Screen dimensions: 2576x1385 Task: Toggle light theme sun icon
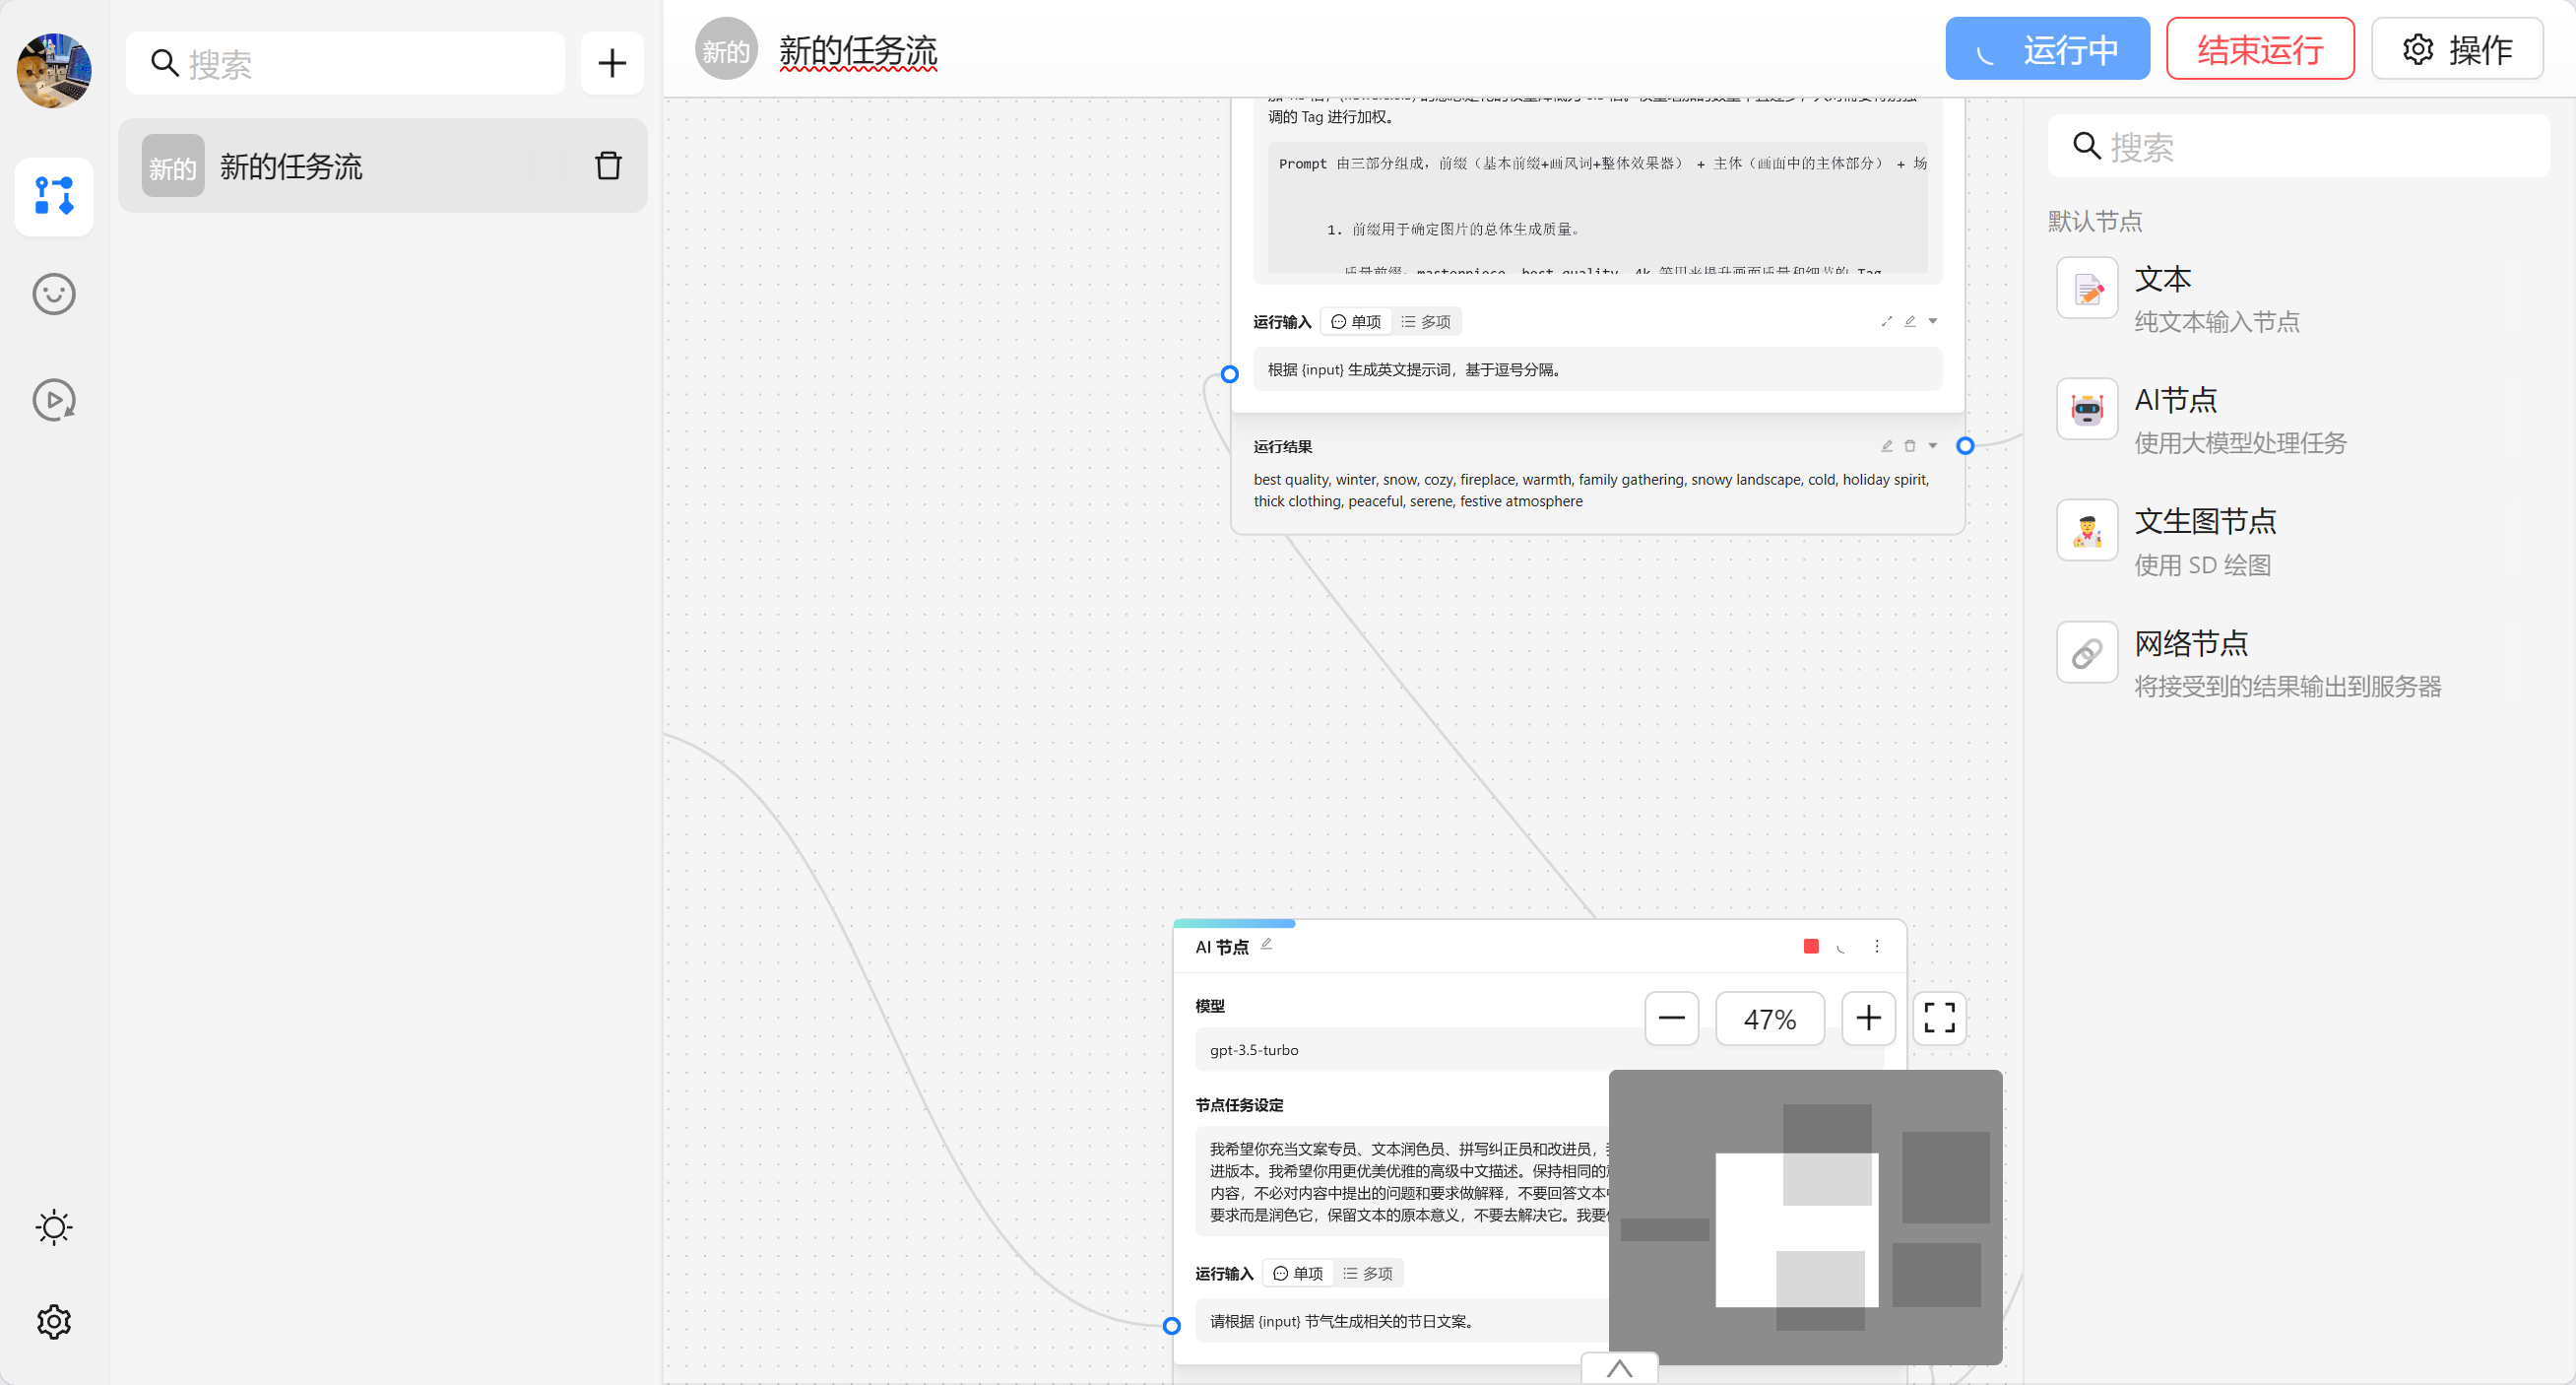click(54, 1227)
